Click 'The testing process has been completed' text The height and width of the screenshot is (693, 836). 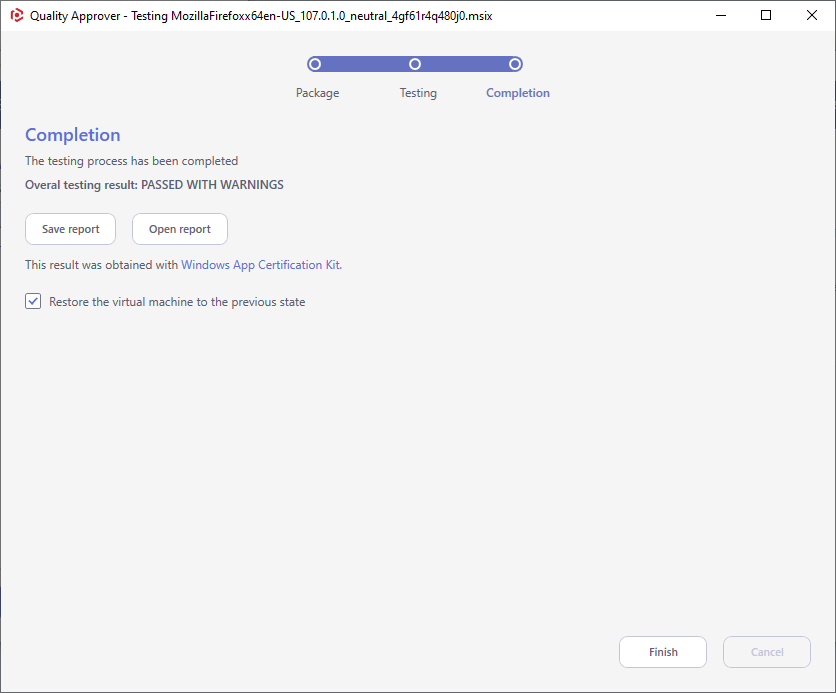131,161
